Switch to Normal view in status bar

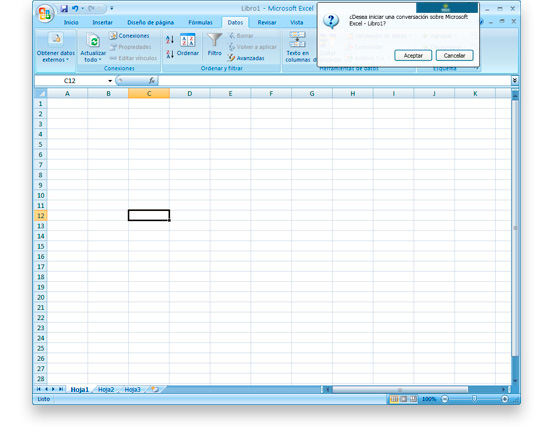394,399
